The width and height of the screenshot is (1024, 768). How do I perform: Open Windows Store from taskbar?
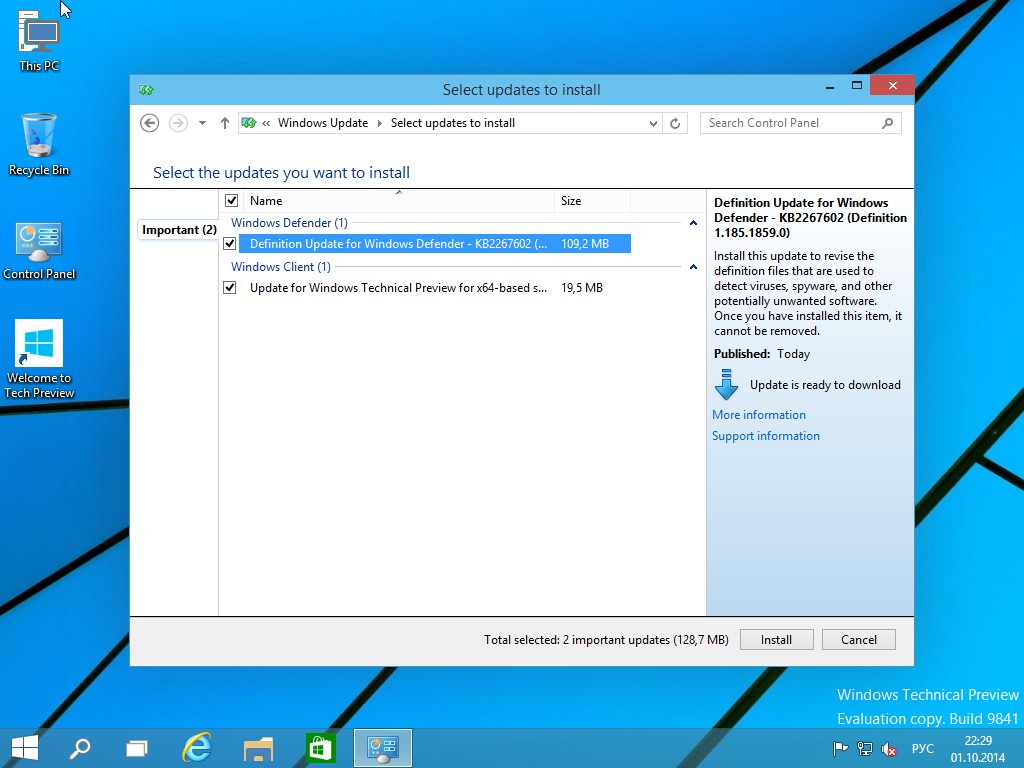(x=320, y=748)
